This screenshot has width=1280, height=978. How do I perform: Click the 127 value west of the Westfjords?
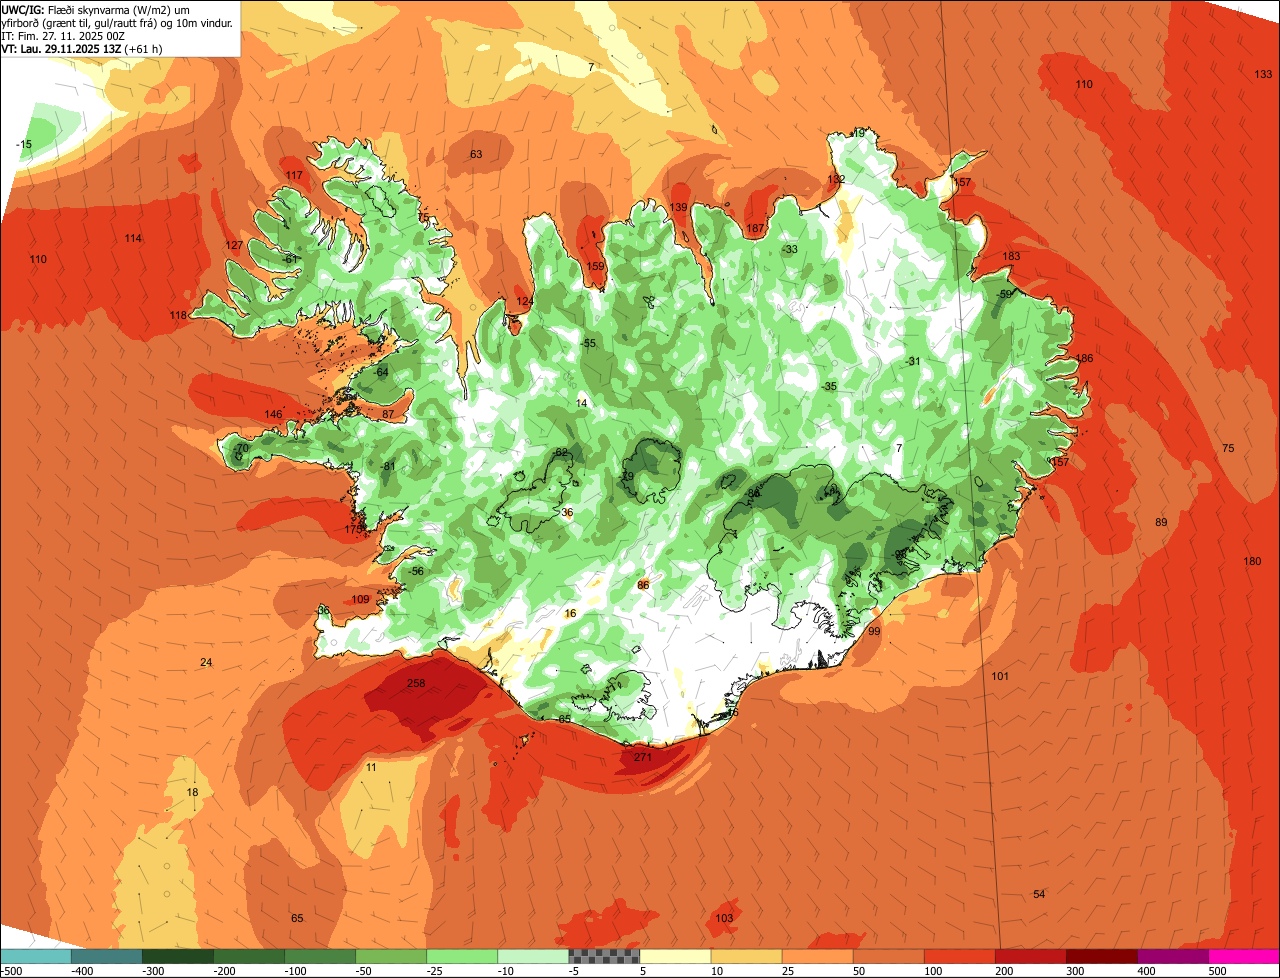click(234, 246)
